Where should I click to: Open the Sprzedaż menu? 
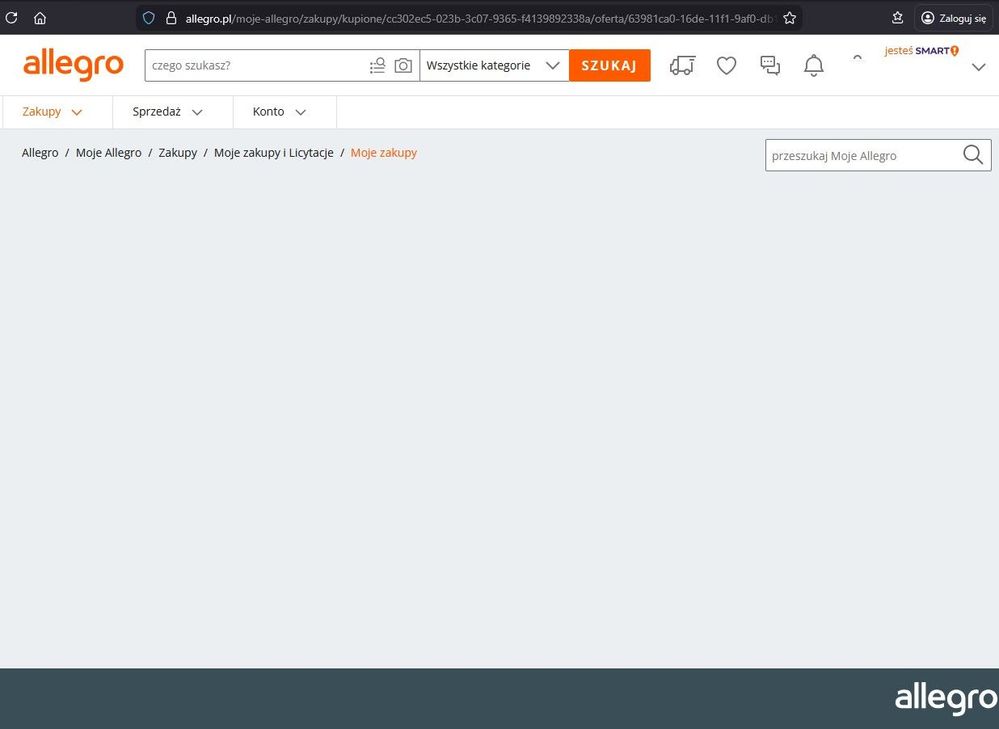(x=168, y=112)
